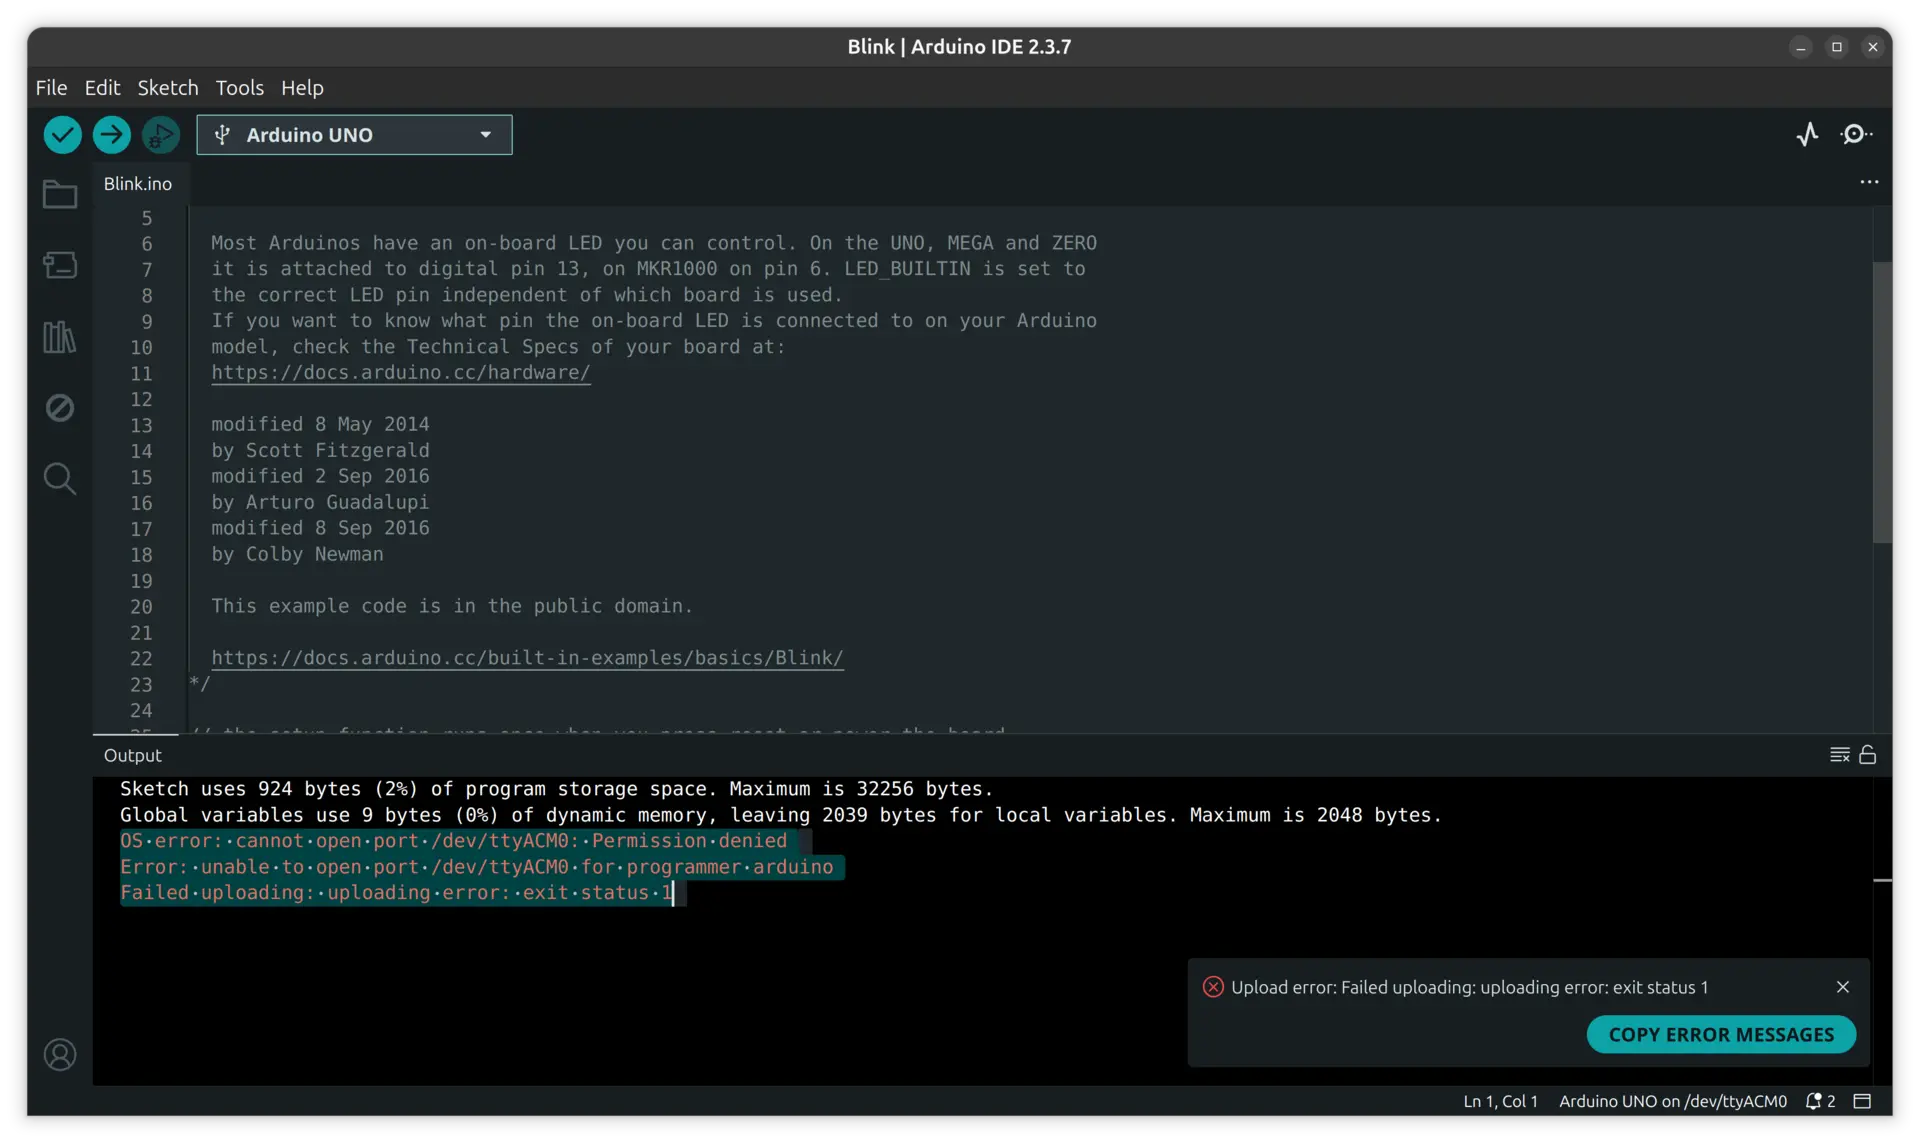This screenshot has height=1143, width=1920.
Task: Toggle output autoscroll lock
Action: pos(1868,754)
